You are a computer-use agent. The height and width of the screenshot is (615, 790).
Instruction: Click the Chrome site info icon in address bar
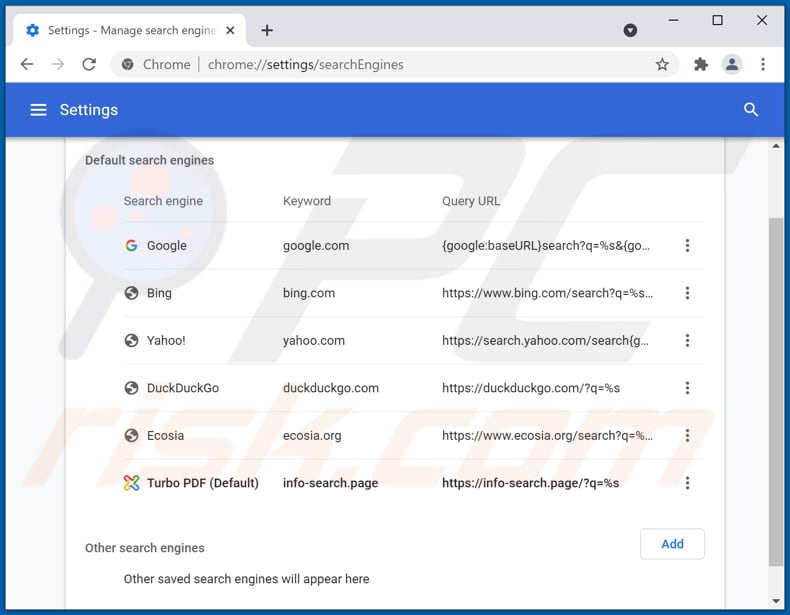[x=128, y=64]
